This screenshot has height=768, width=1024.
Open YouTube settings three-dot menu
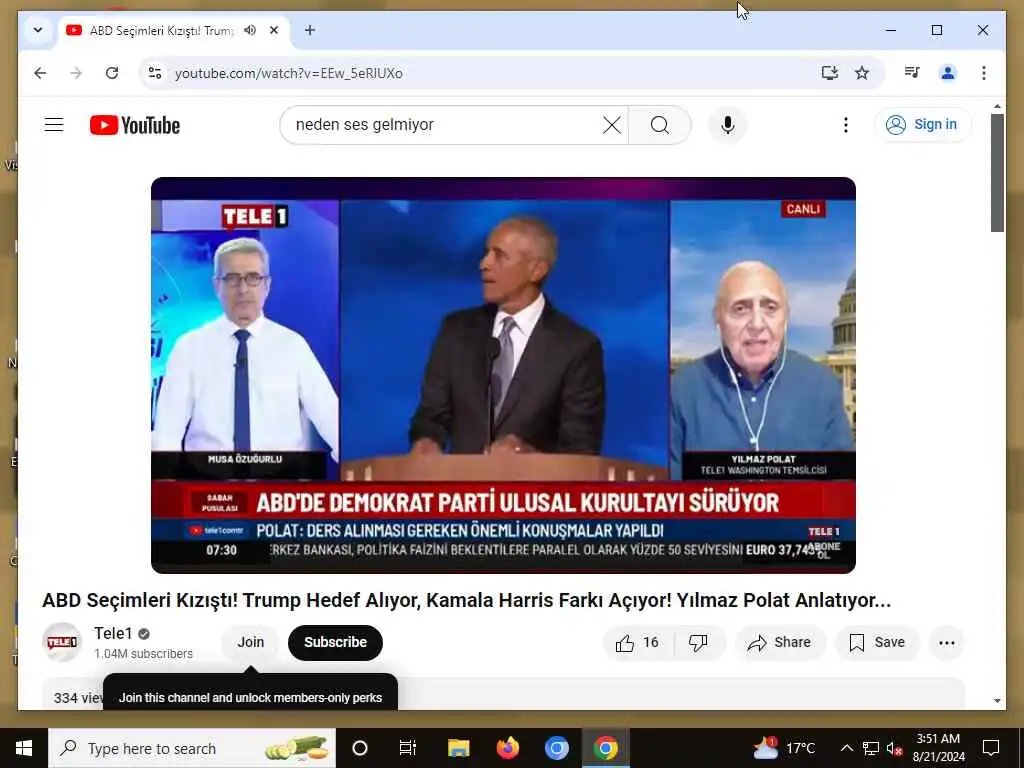tap(846, 125)
